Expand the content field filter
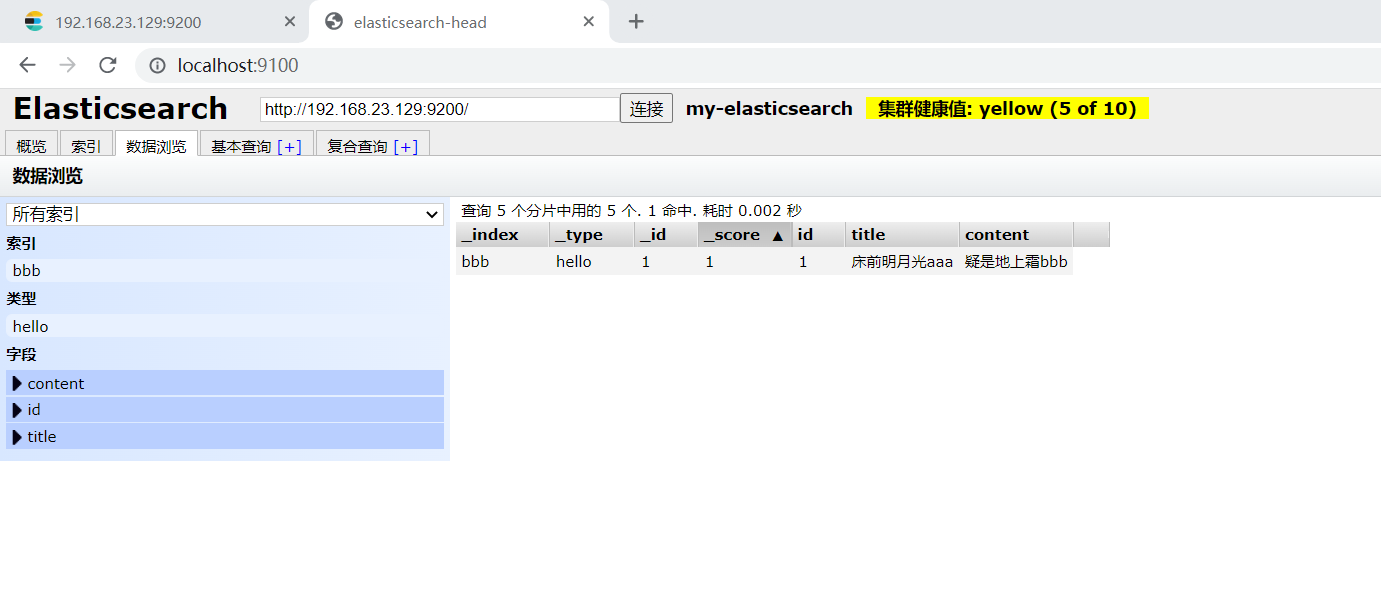 [x=225, y=383]
